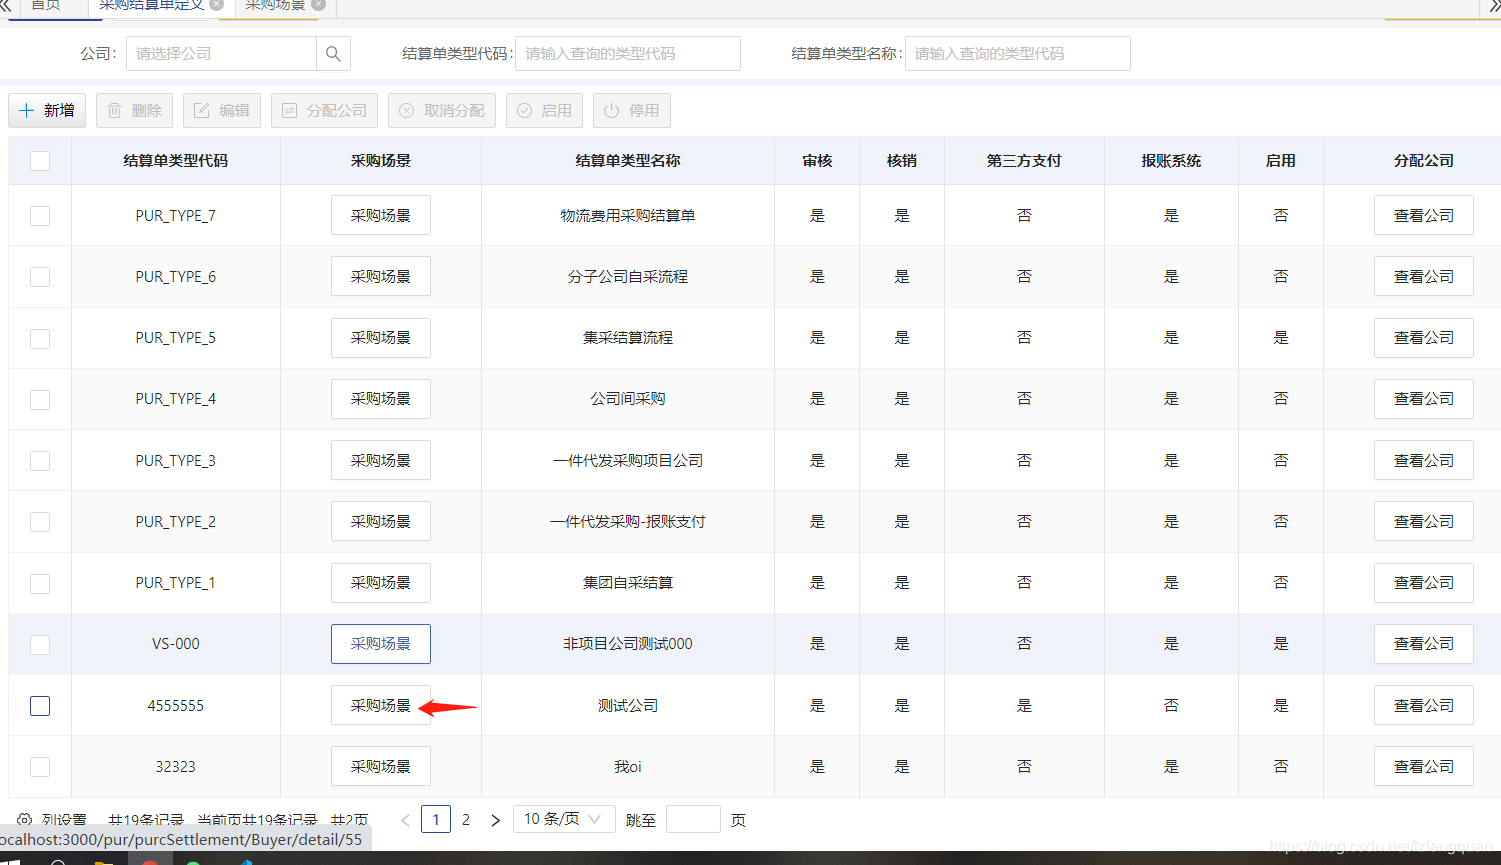Click 查看公司 for 4555555 row
The image size is (1501, 865).
tap(1424, 705)
